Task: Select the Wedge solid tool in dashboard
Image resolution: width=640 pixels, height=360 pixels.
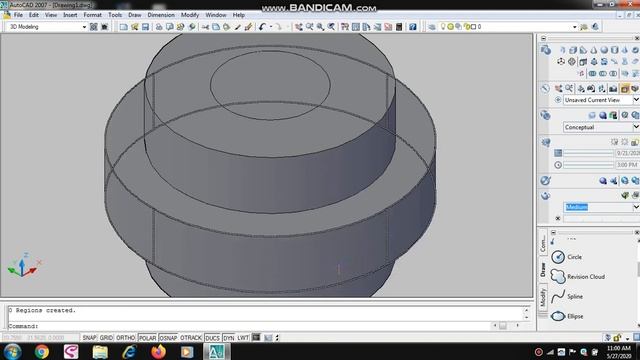Action: [x=583, y=50]
